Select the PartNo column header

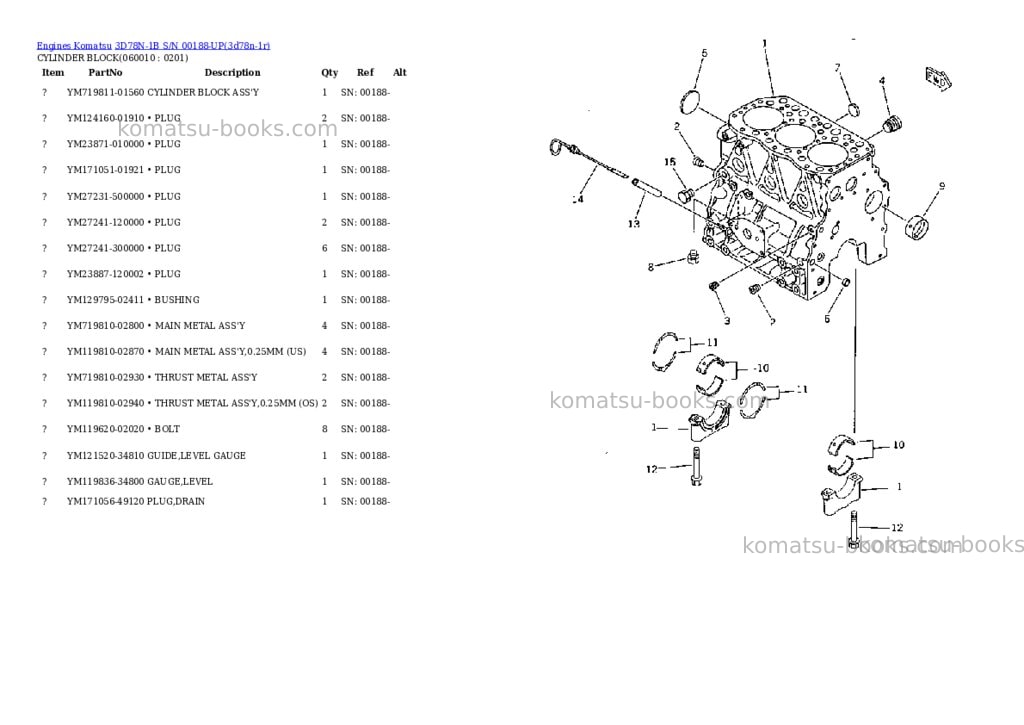click(105, 72)
